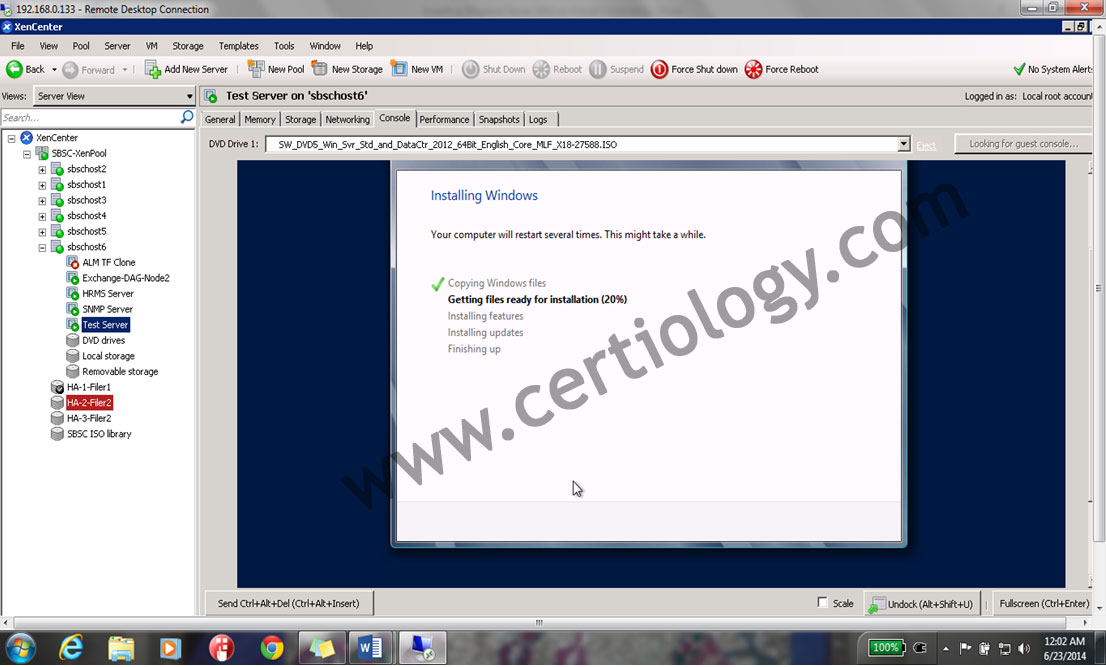Select the Removable storage tree item
The width and height of the screenshot is (1106, 667).
(x=120, y=372)
